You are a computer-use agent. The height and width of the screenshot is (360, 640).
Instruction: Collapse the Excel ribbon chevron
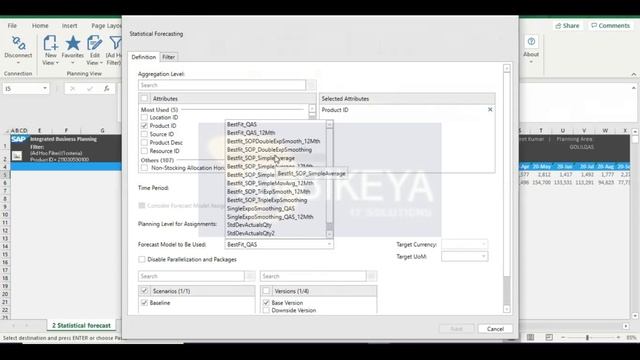point(633,74)
